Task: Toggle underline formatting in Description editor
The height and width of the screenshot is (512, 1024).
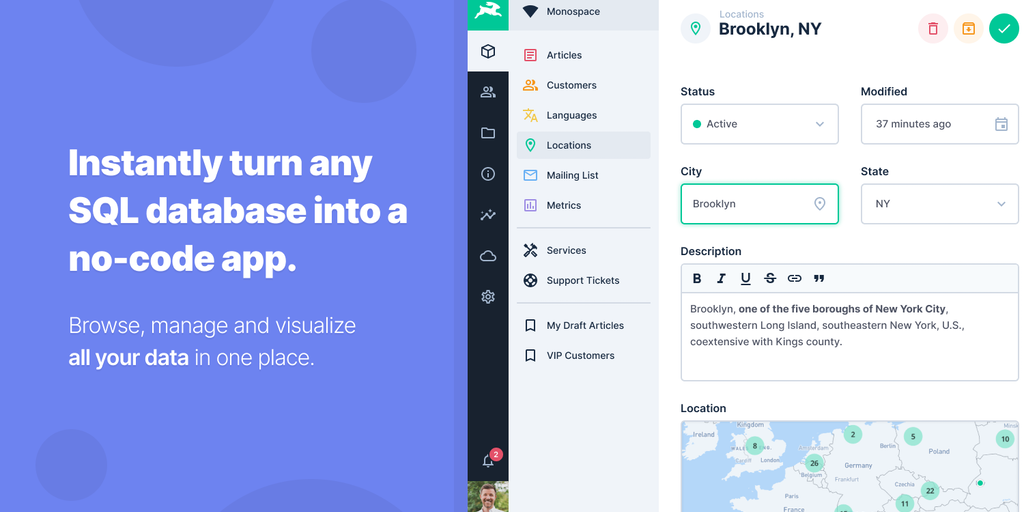Action: point(745,278)
